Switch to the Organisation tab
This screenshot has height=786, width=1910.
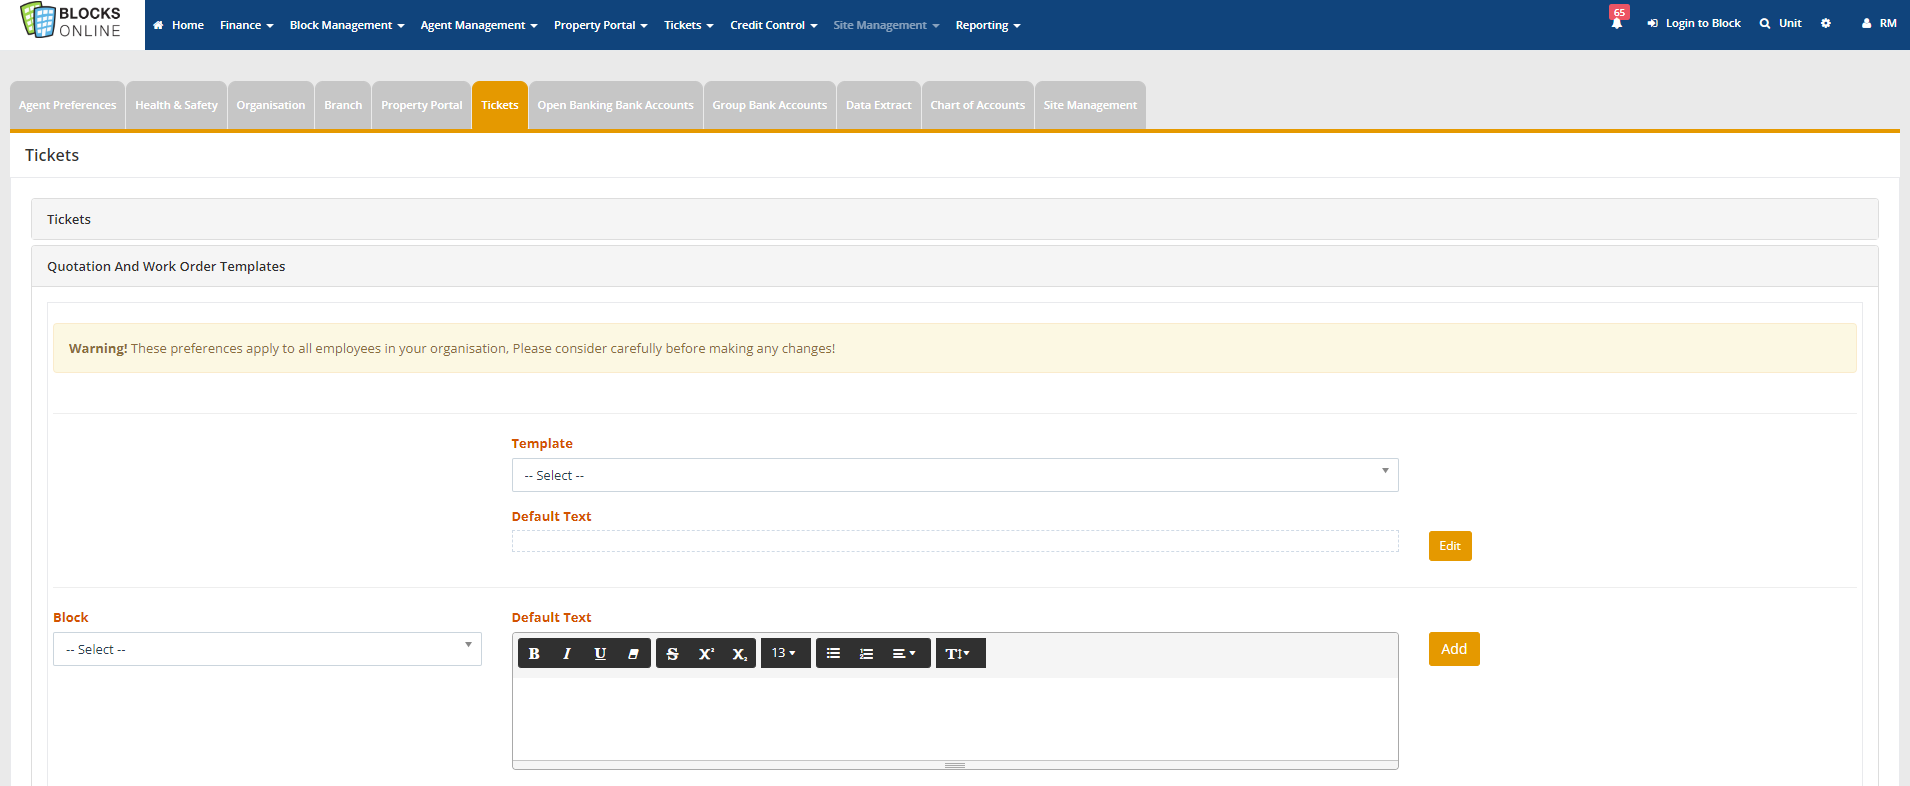271,105
